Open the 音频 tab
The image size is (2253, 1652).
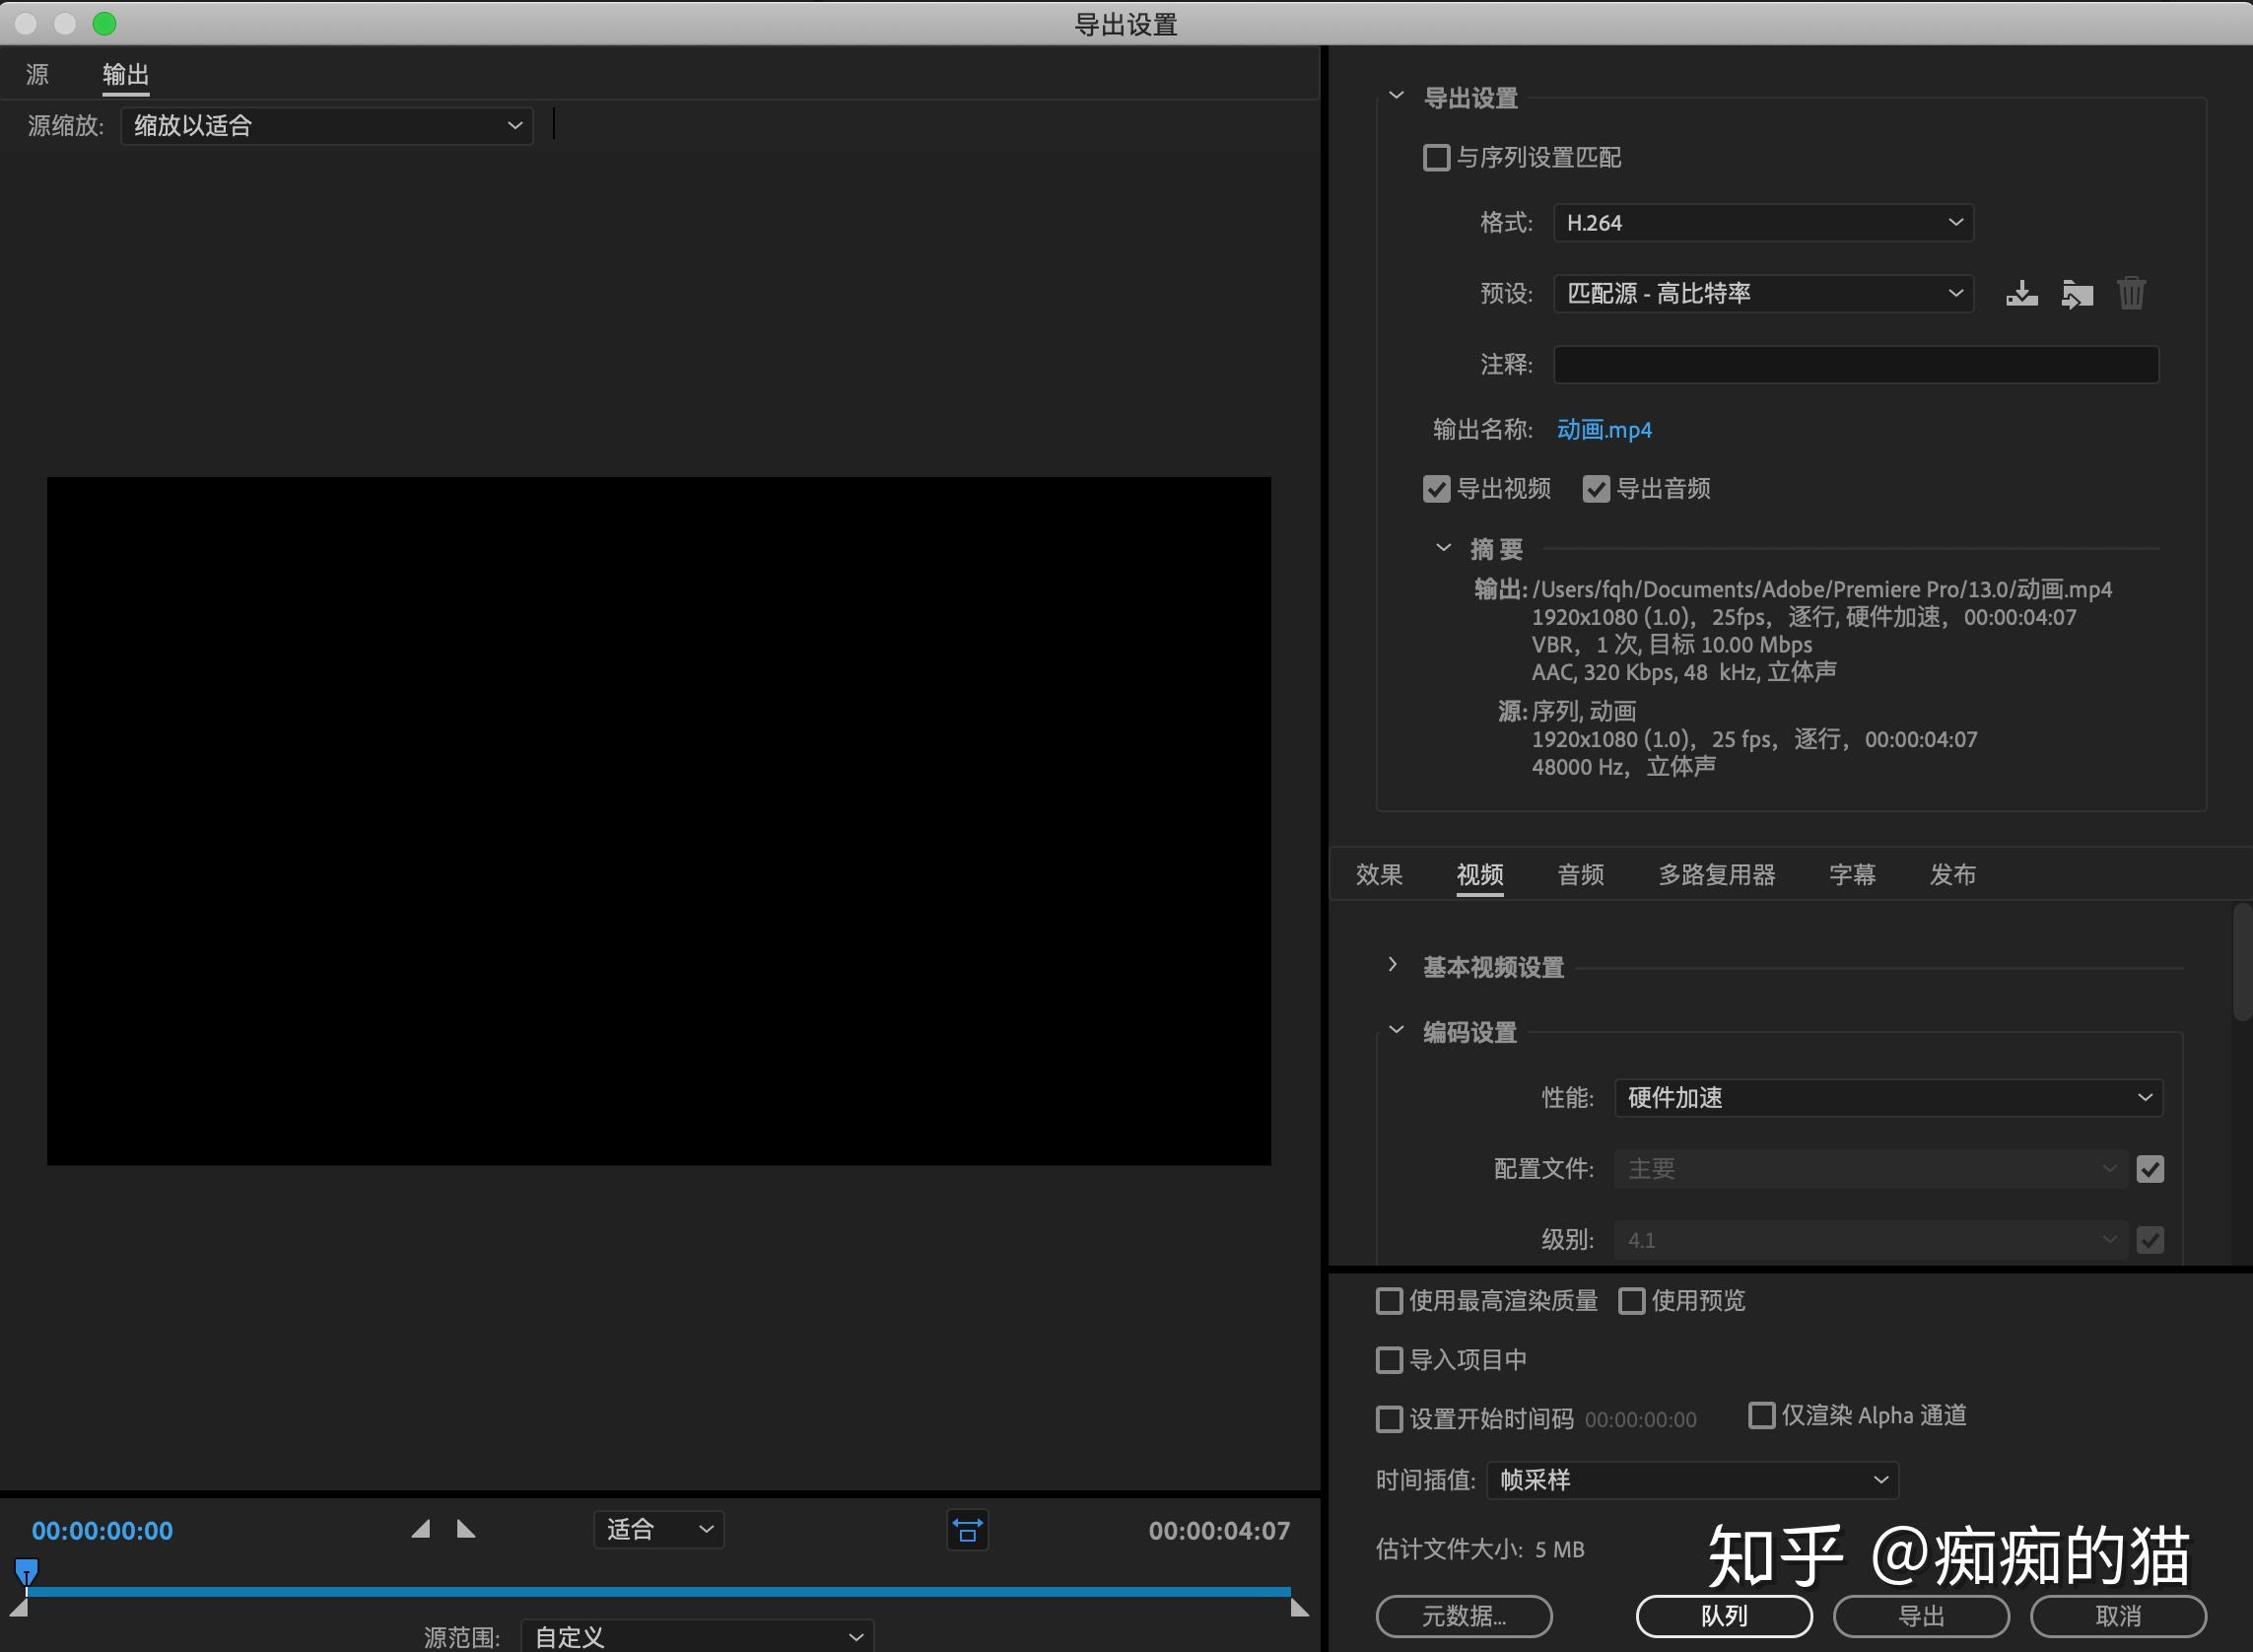pyautogui.click(x=1581, y=875)
